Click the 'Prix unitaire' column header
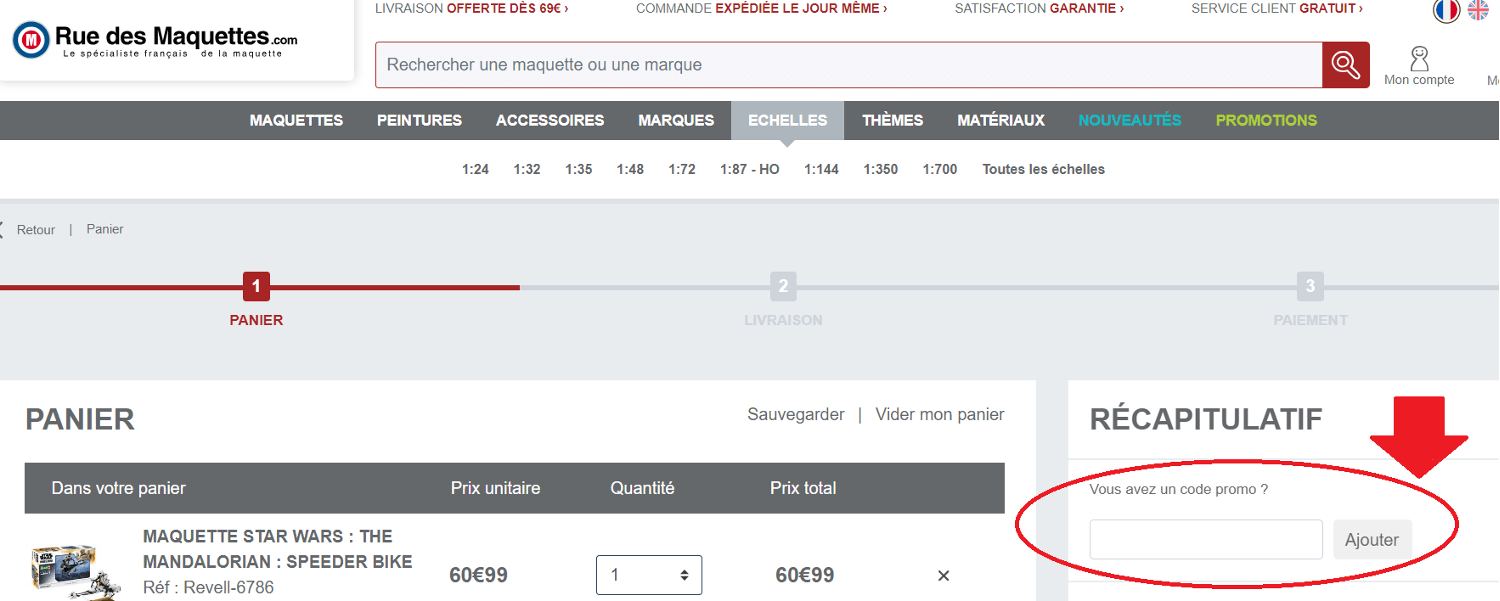Screen dimensions: 1500x601 496,489
